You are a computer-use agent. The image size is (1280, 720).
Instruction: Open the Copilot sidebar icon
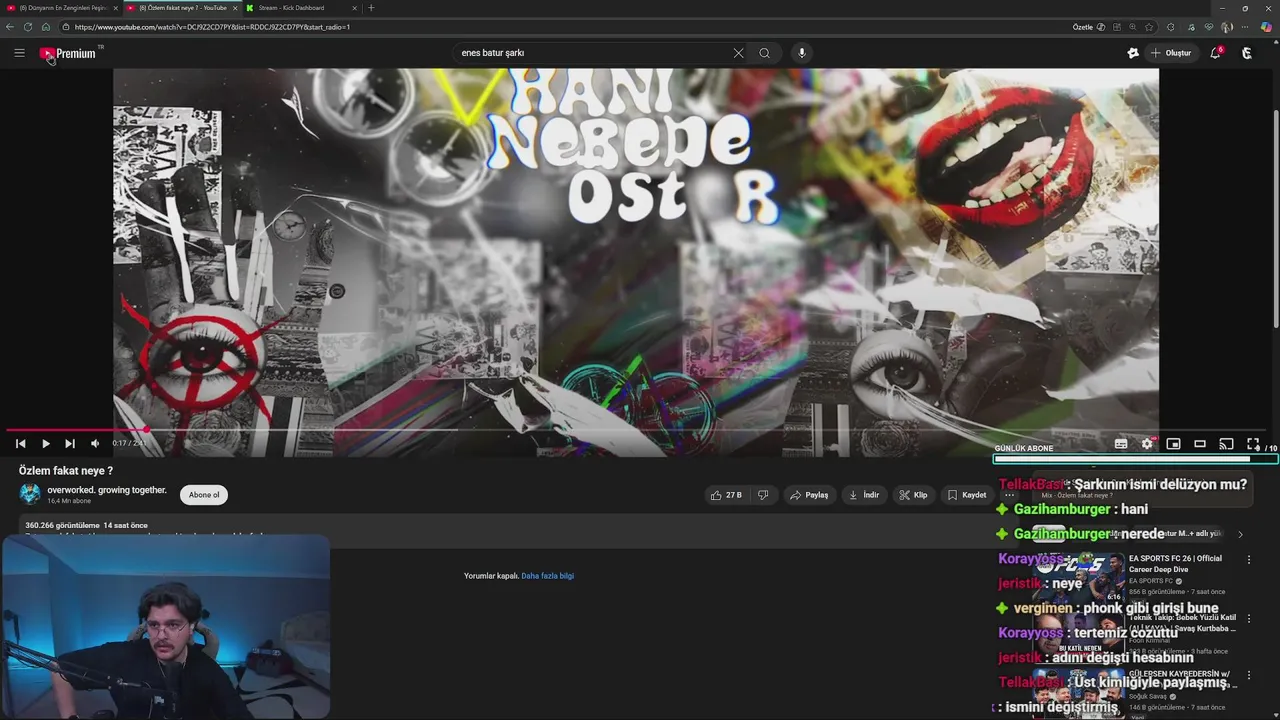(1267, 27)
